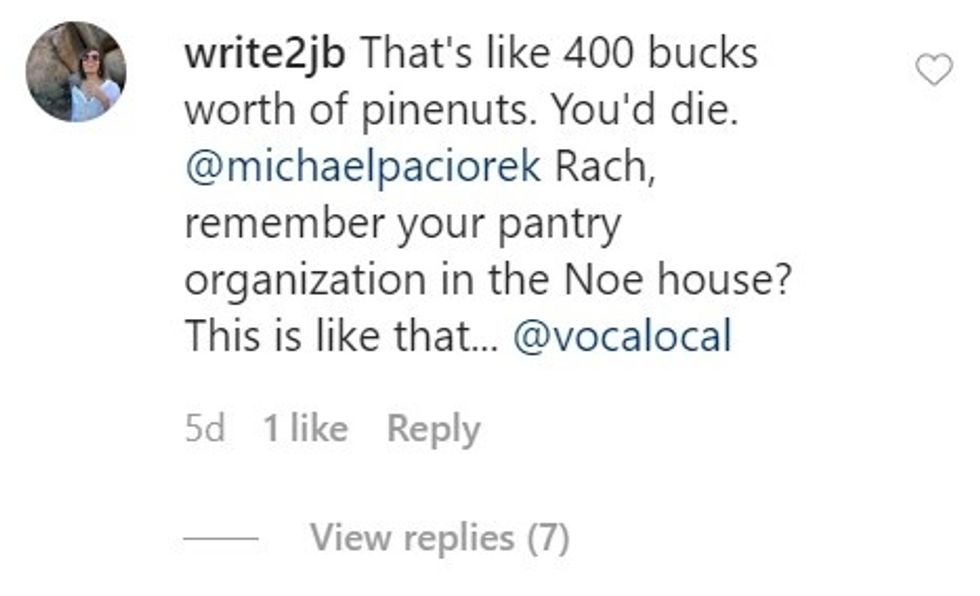Select the commenter's circular avatar
This screenshot has height=596, width=980.
coord(76,71)
